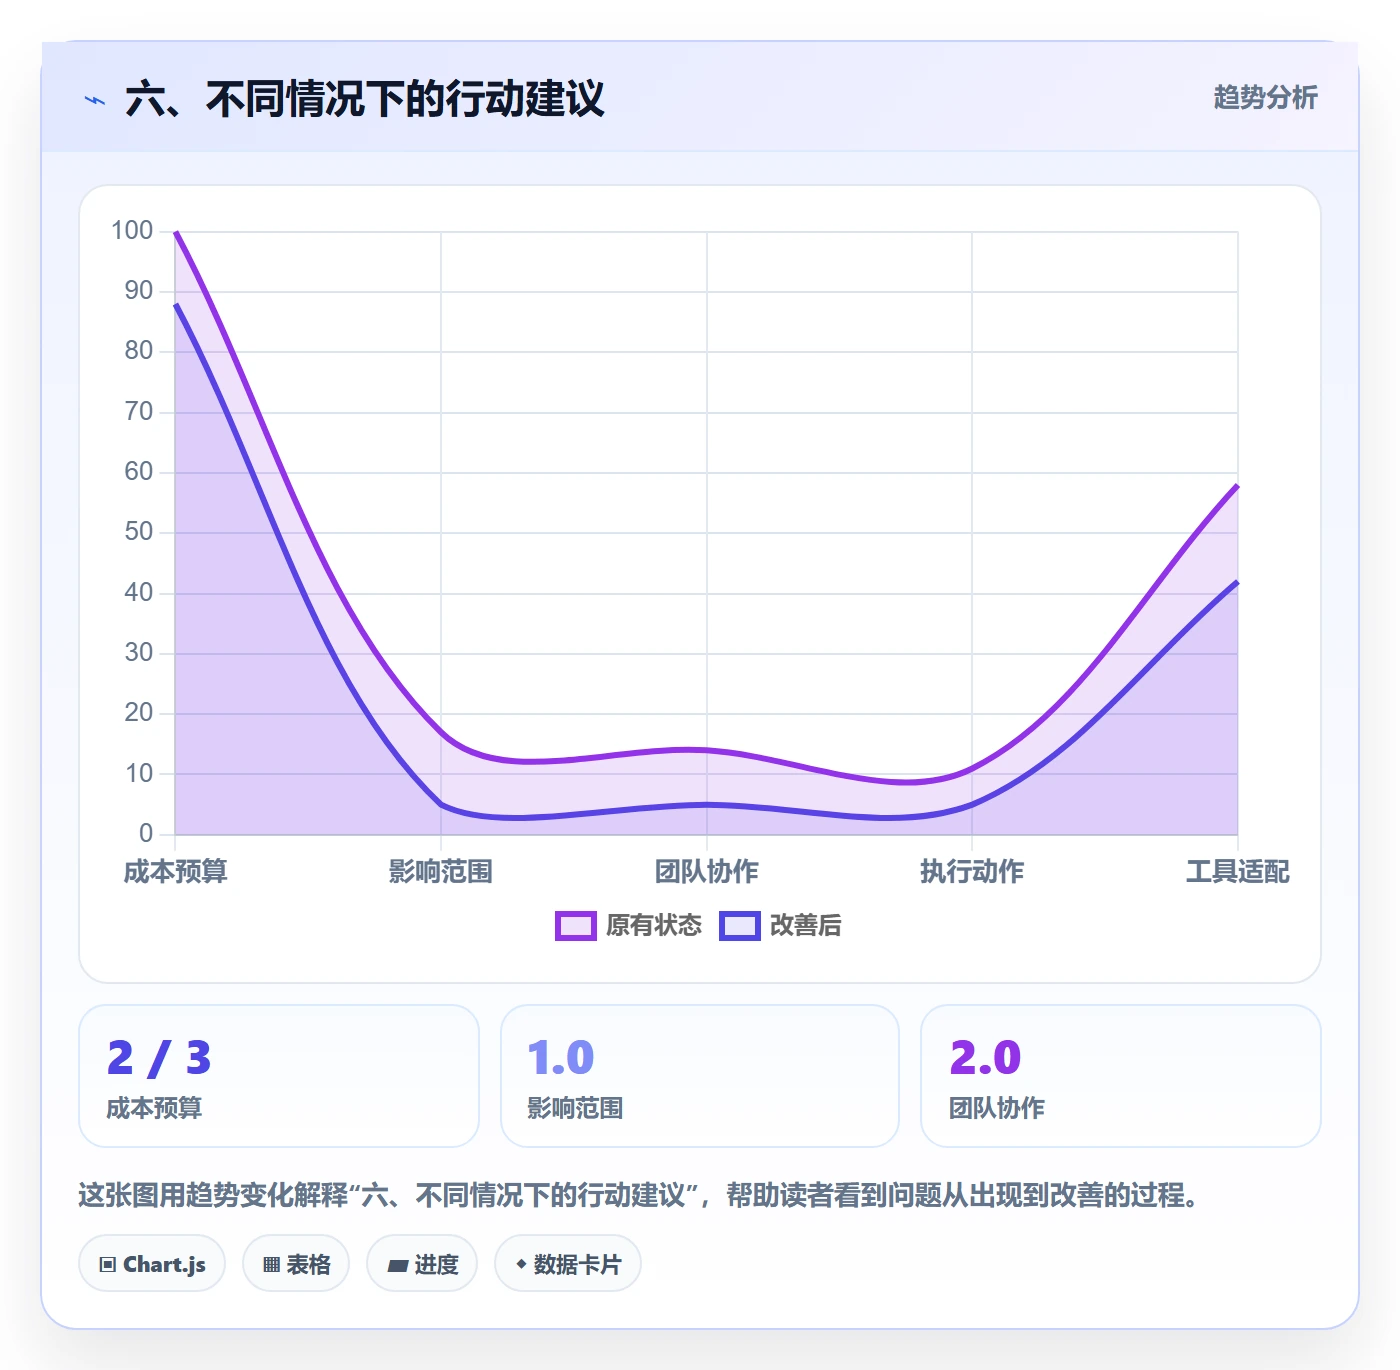
Task: Click the 成本预算 x-axis label
Action: coord(176,872)
